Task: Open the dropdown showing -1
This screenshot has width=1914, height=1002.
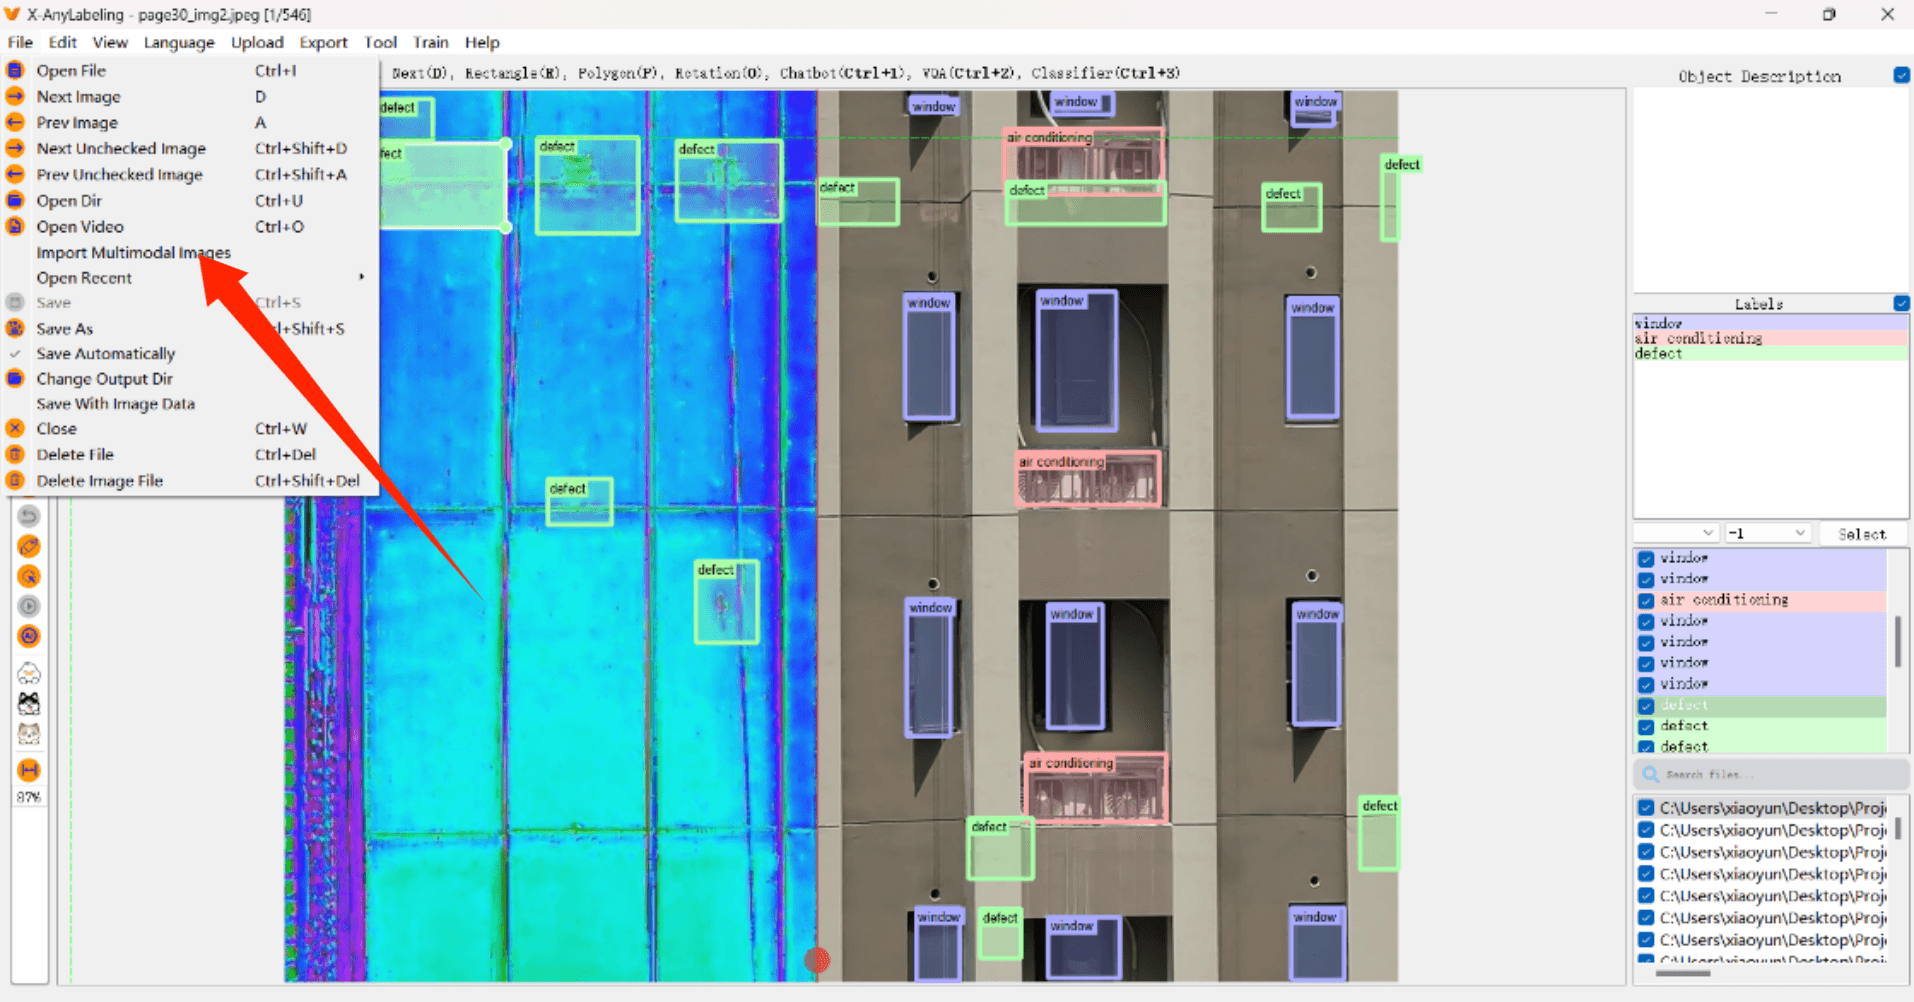Action: (1767, 534)
